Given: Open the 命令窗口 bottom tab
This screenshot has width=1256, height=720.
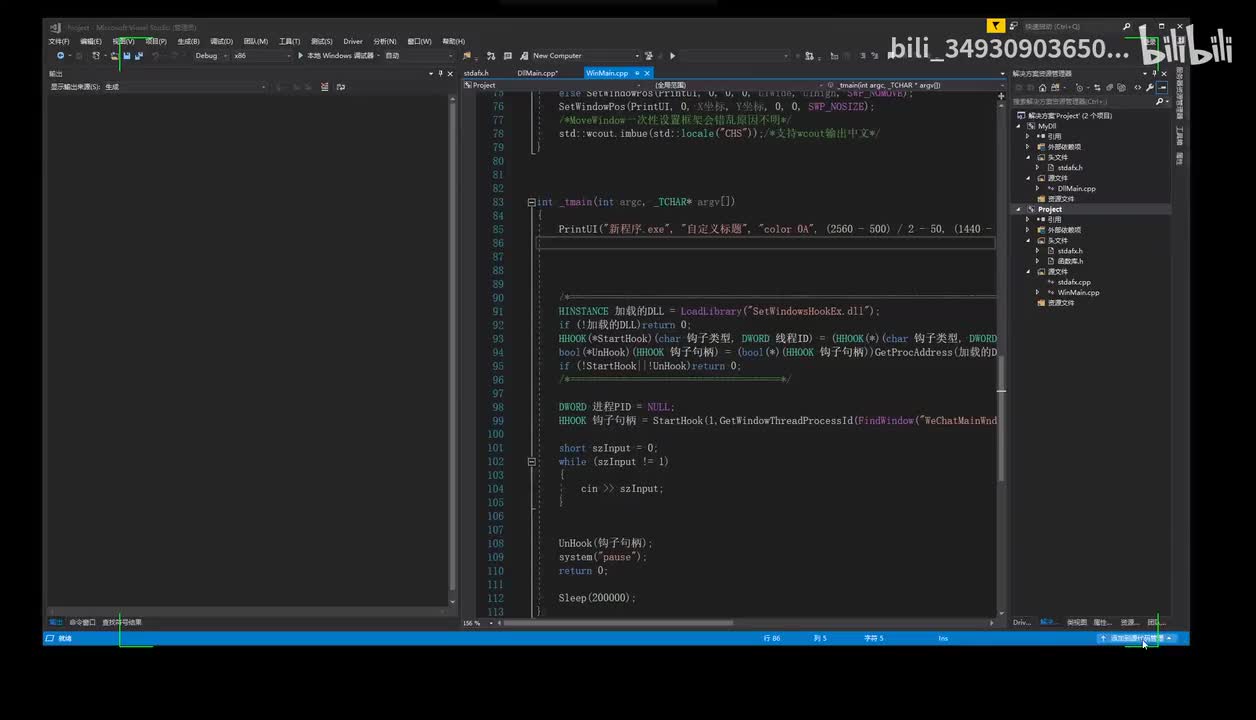Looking at the screenshot, I should tap(82, 622).
